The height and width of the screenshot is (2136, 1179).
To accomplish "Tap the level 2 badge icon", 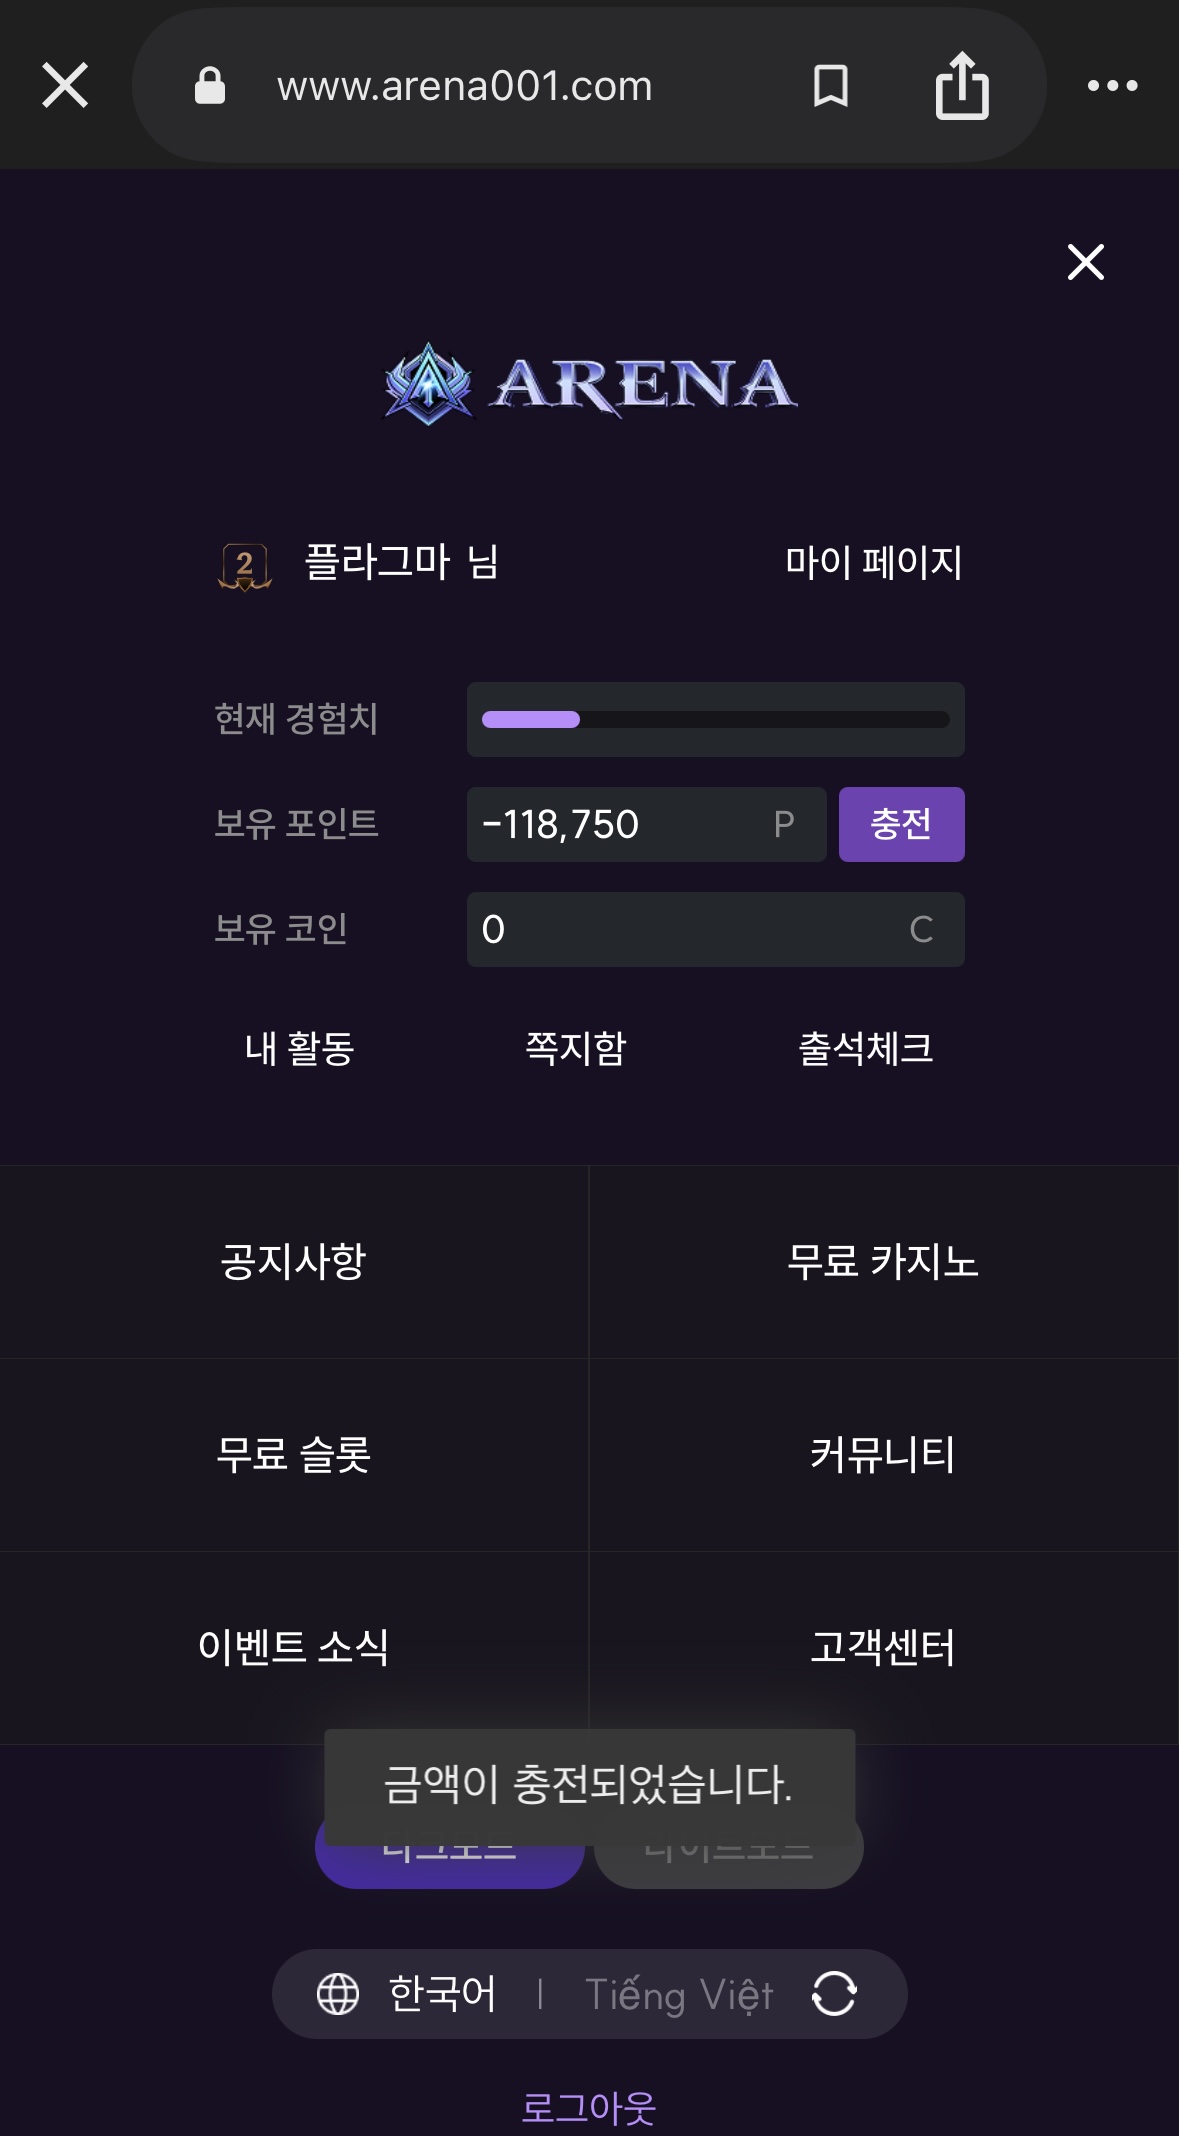I will [x=245, y=565].
